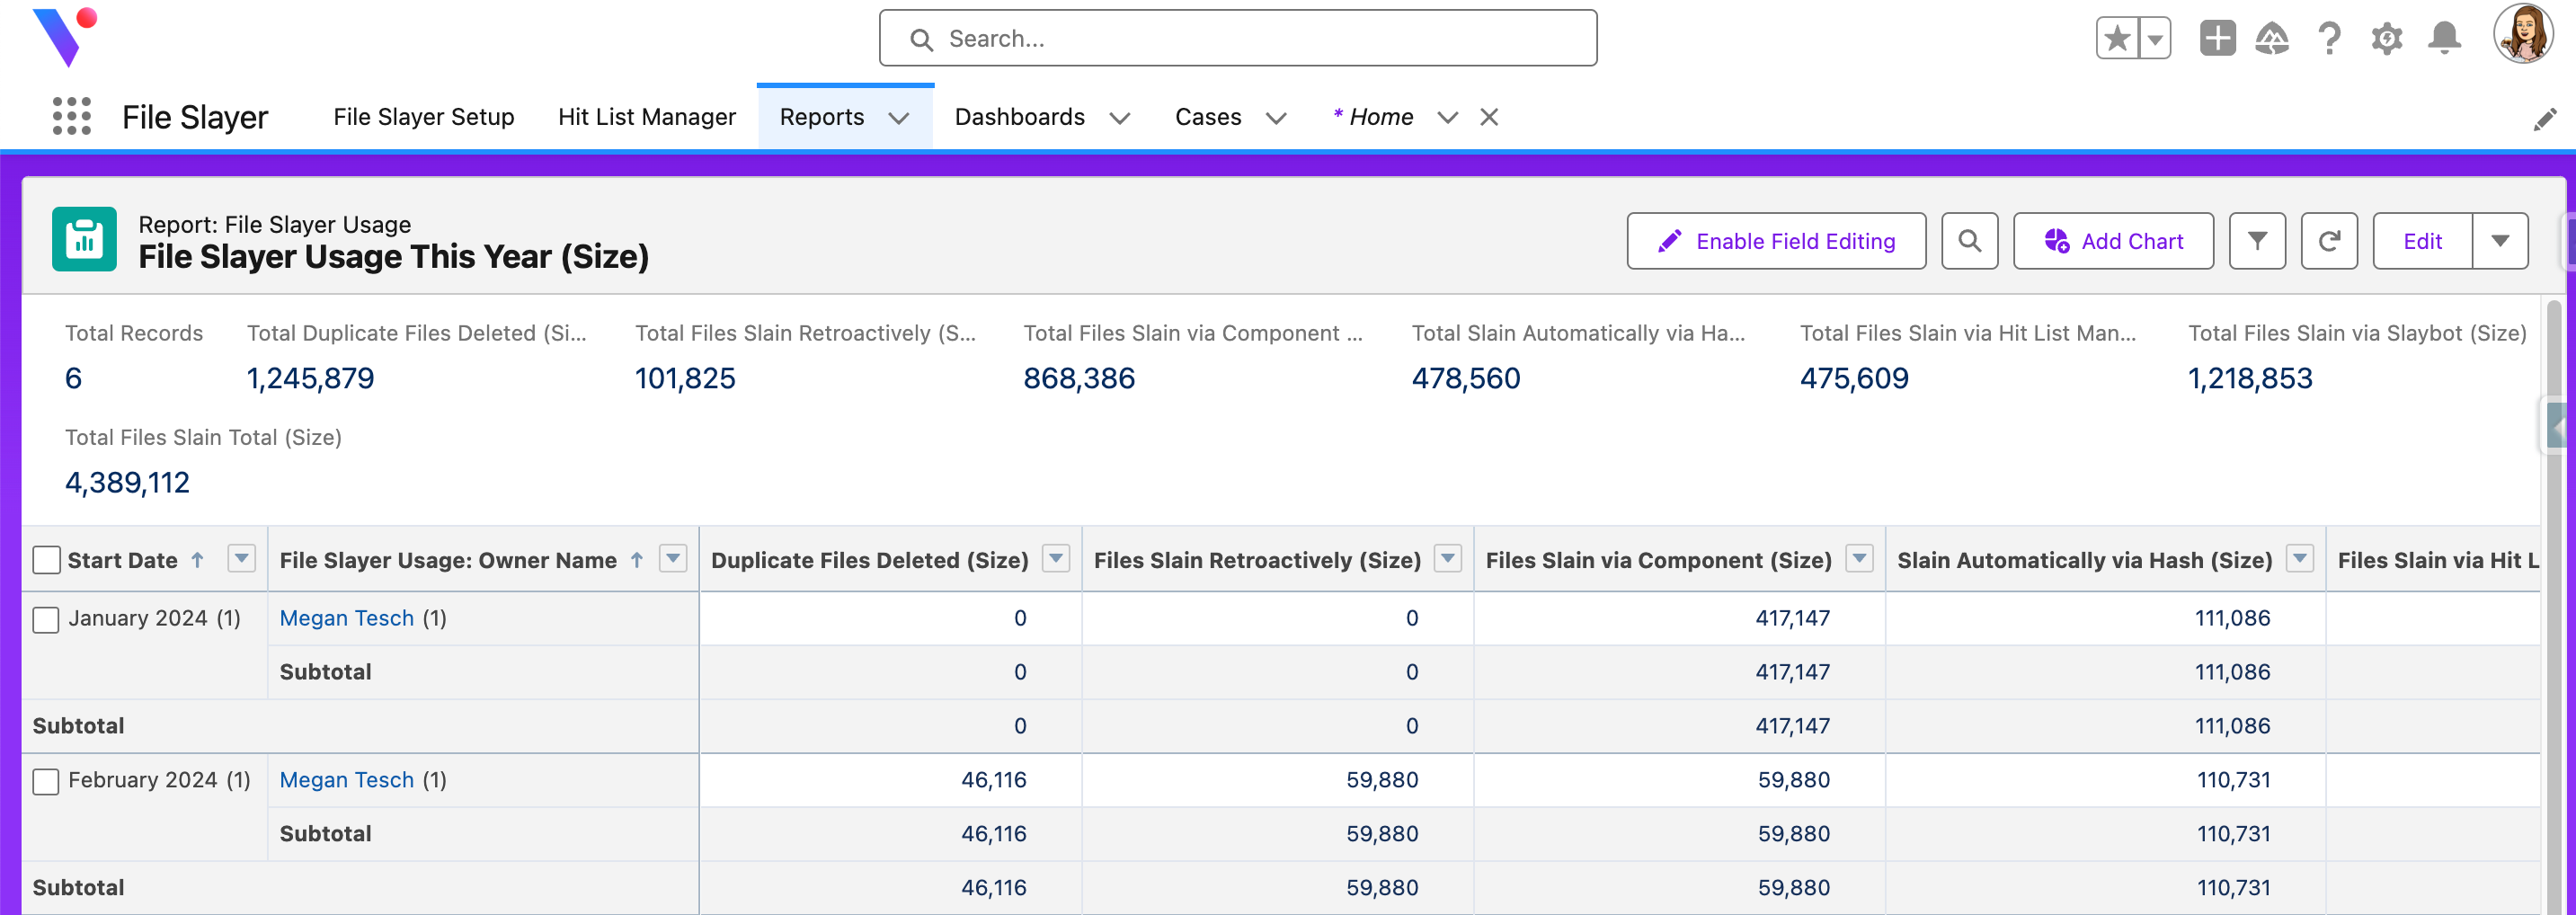
Task: Open Files Slain Retroactively (Size) column menu
Action: coord(1447,559)
